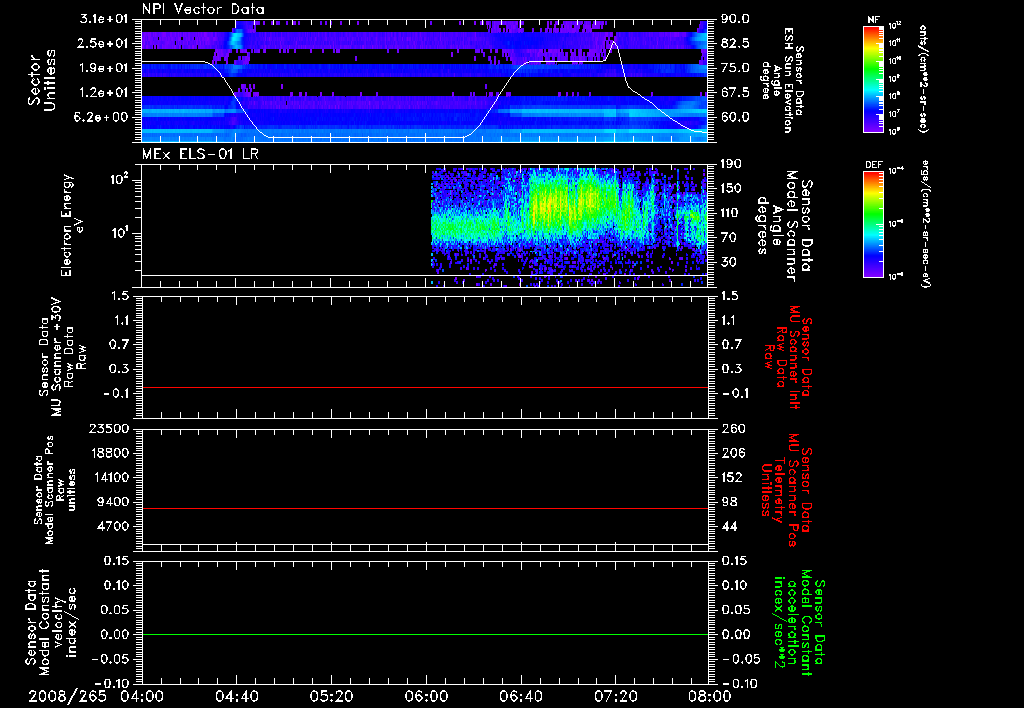
Task: Click the 04:00 time axis label
Action: (x=142, y=696)
